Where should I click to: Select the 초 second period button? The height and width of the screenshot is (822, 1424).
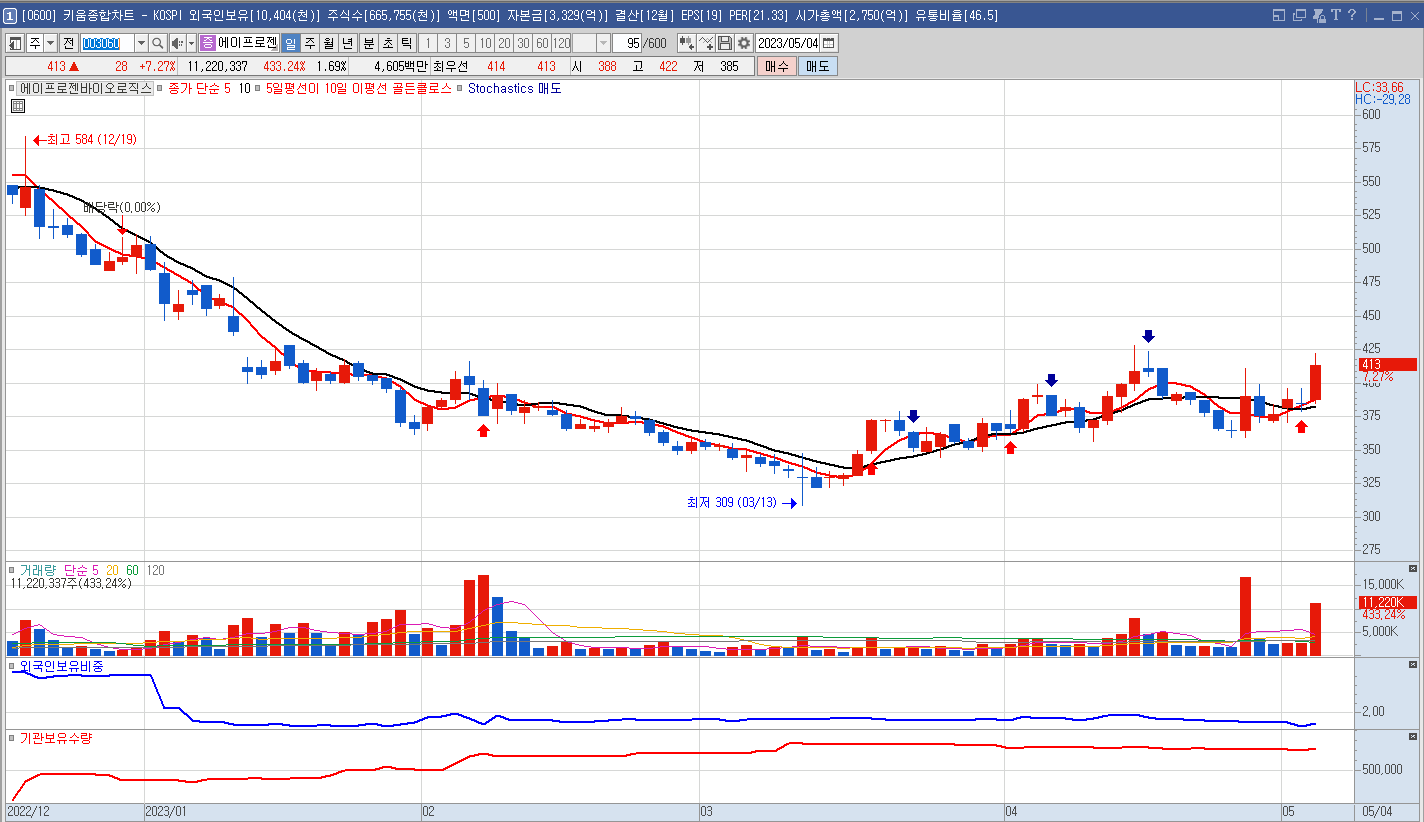388,43
